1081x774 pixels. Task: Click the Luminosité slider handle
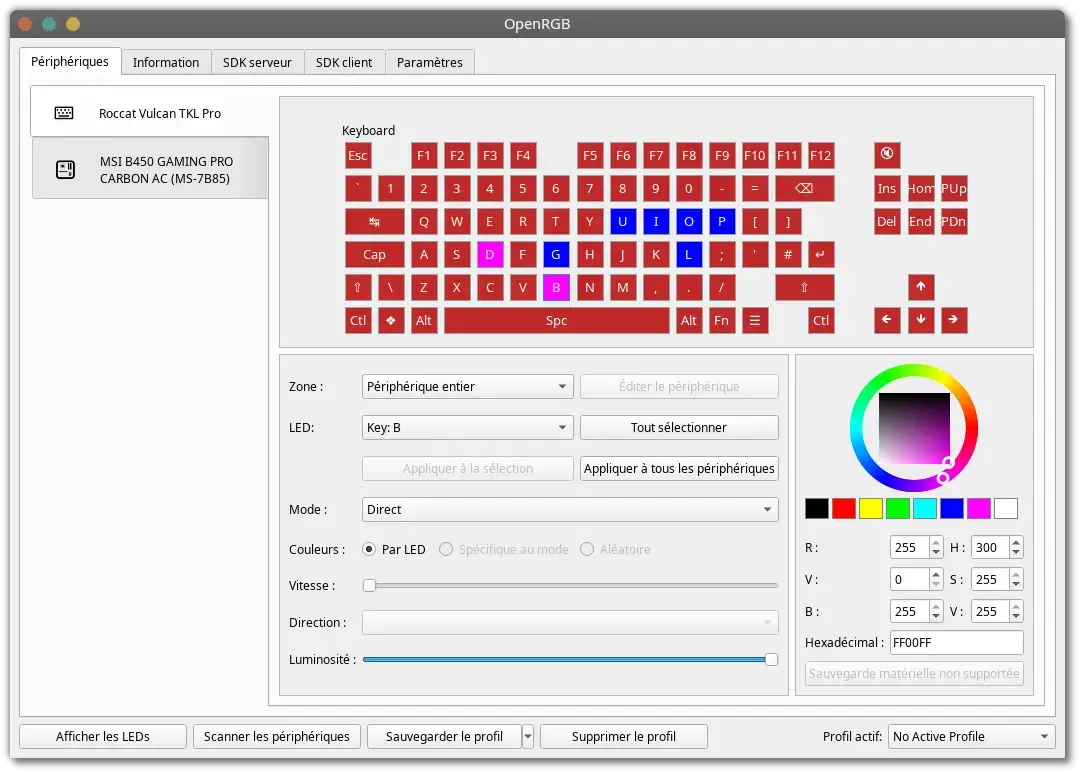click(771, 660)
